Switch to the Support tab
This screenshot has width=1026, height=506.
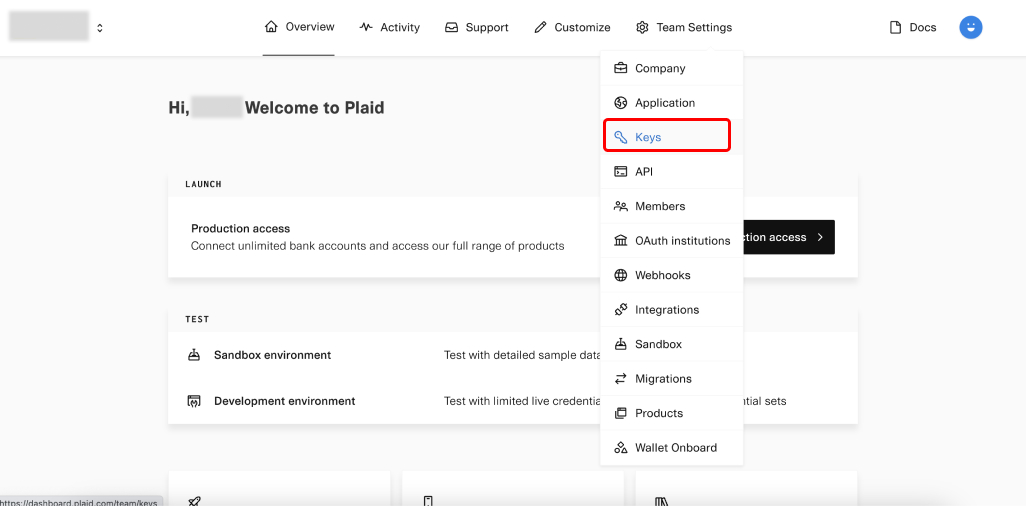(476, 28)
